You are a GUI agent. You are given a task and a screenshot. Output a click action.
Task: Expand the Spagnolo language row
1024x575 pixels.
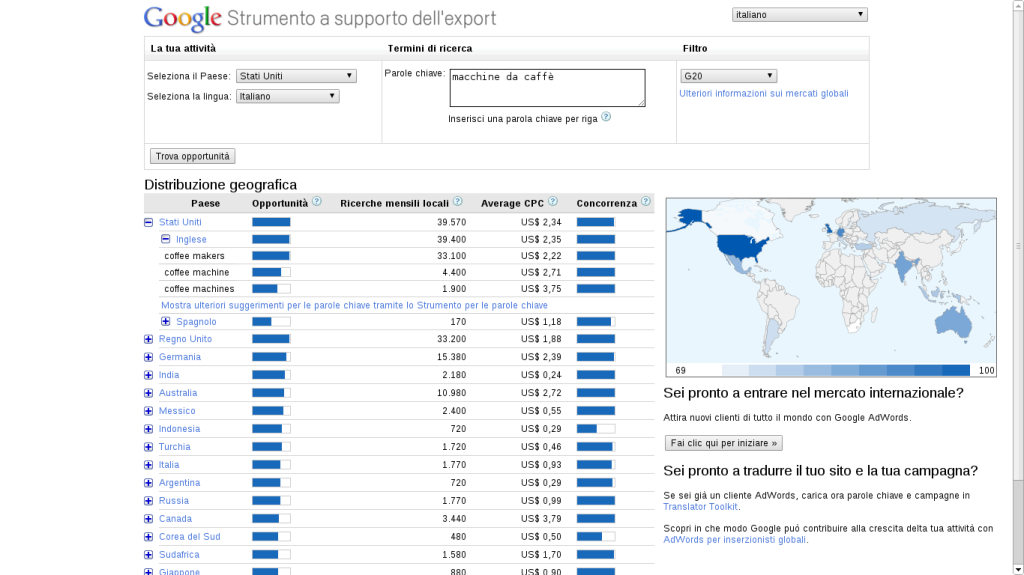pyautogui.click(x=166, y=321)
